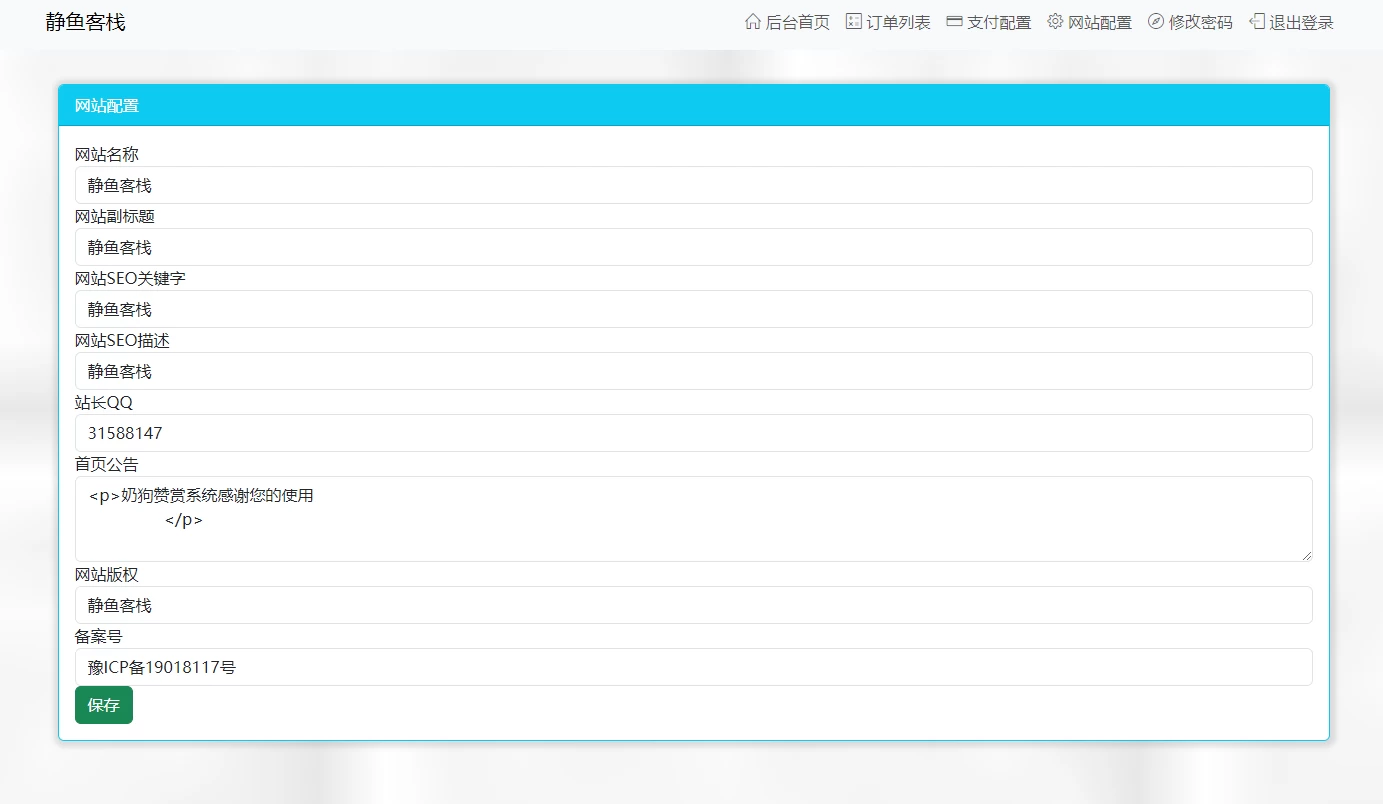This screenshot has height=804, width=1383.
Task: Select the 站长QQ number field
Action: pyautogui.click(x=693, y=433)
